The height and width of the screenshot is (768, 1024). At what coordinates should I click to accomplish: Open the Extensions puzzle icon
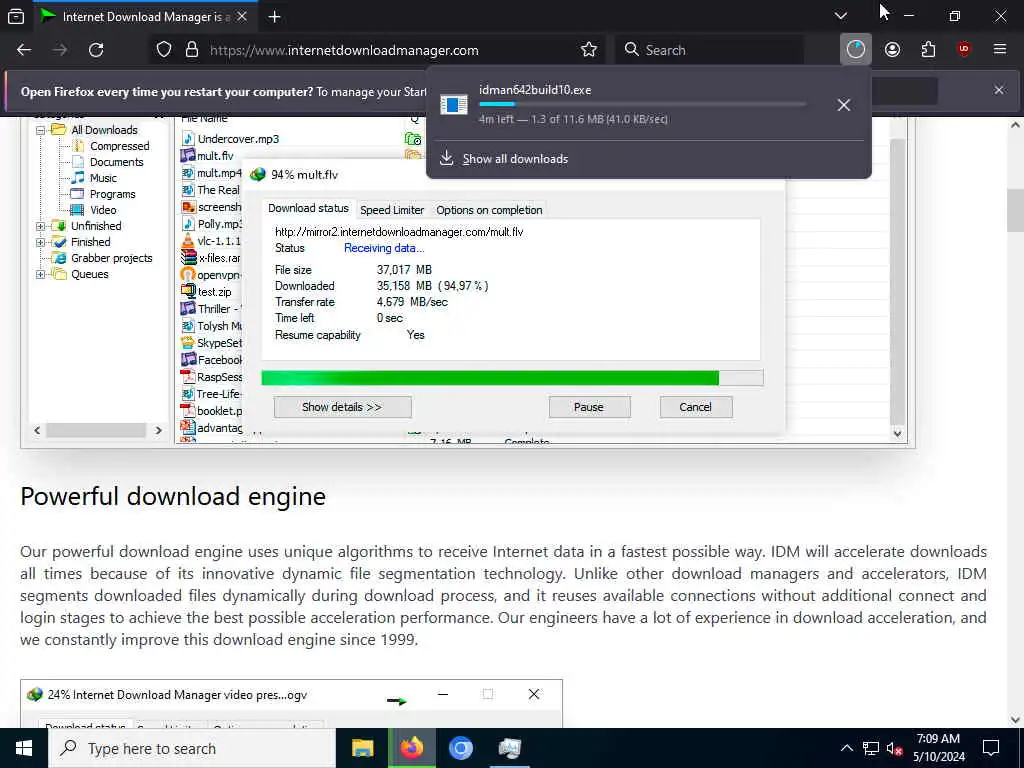pyautogui.click(x=928, y=50)
